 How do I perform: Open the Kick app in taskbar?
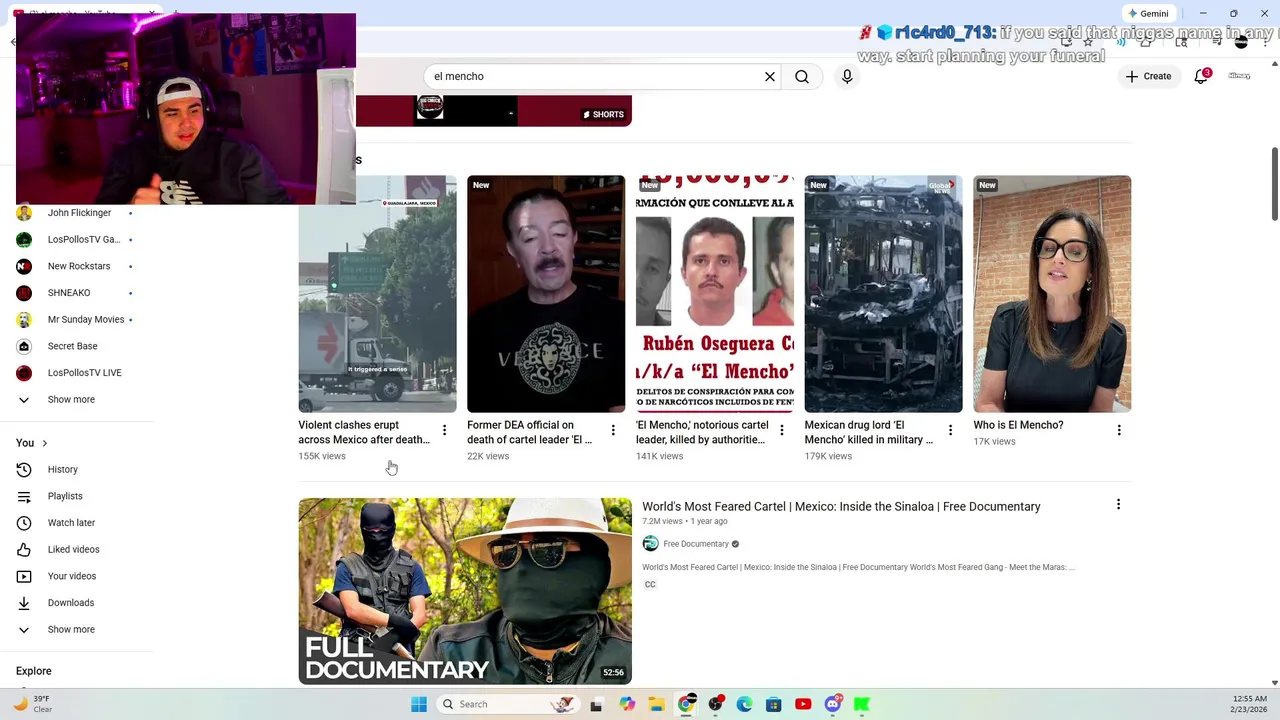[x=862, y=704]
